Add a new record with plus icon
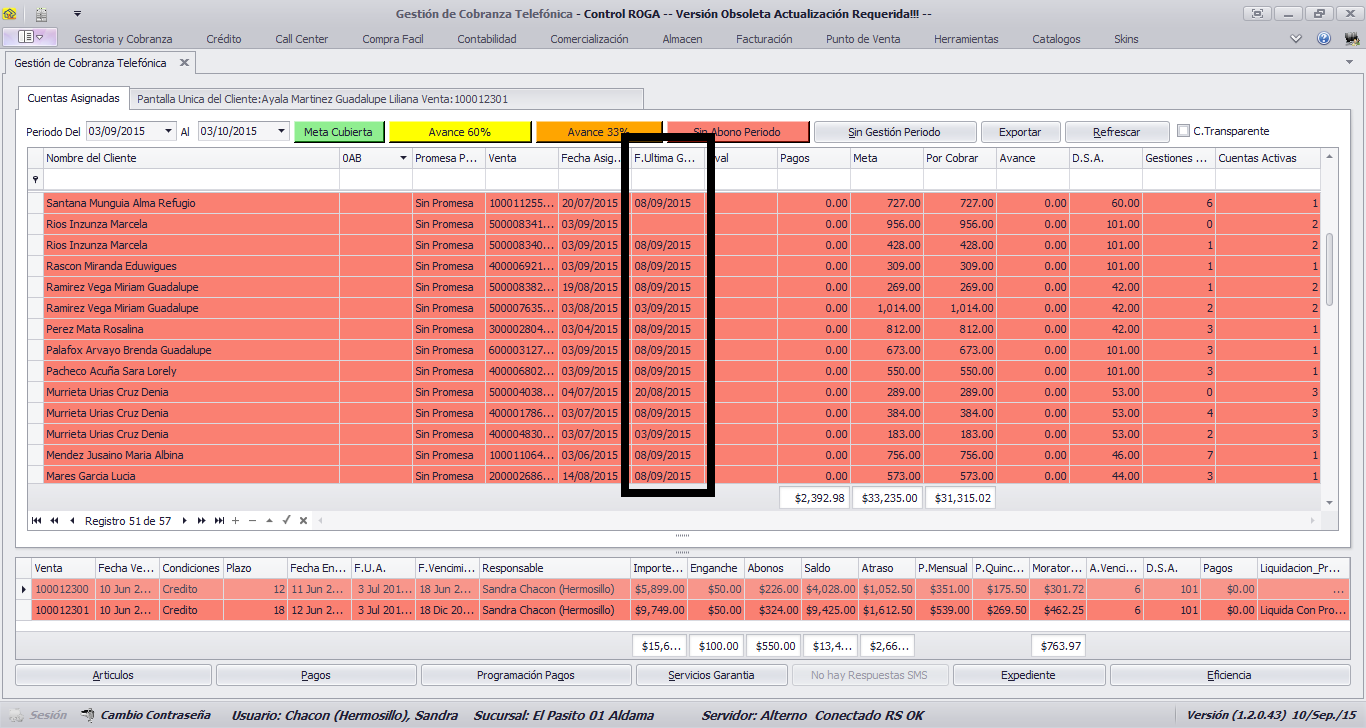This screenshot has width=1366, height=728. [x=235, y=520]
